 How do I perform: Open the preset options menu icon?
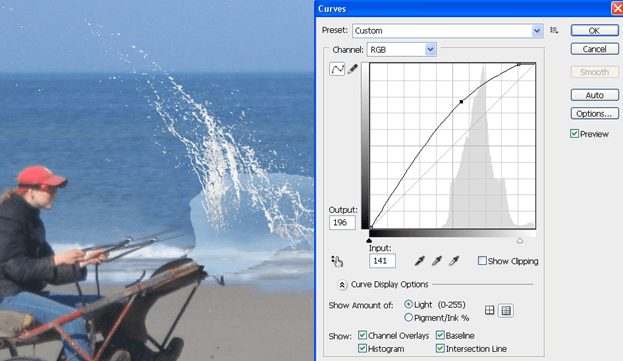point(554,30)
